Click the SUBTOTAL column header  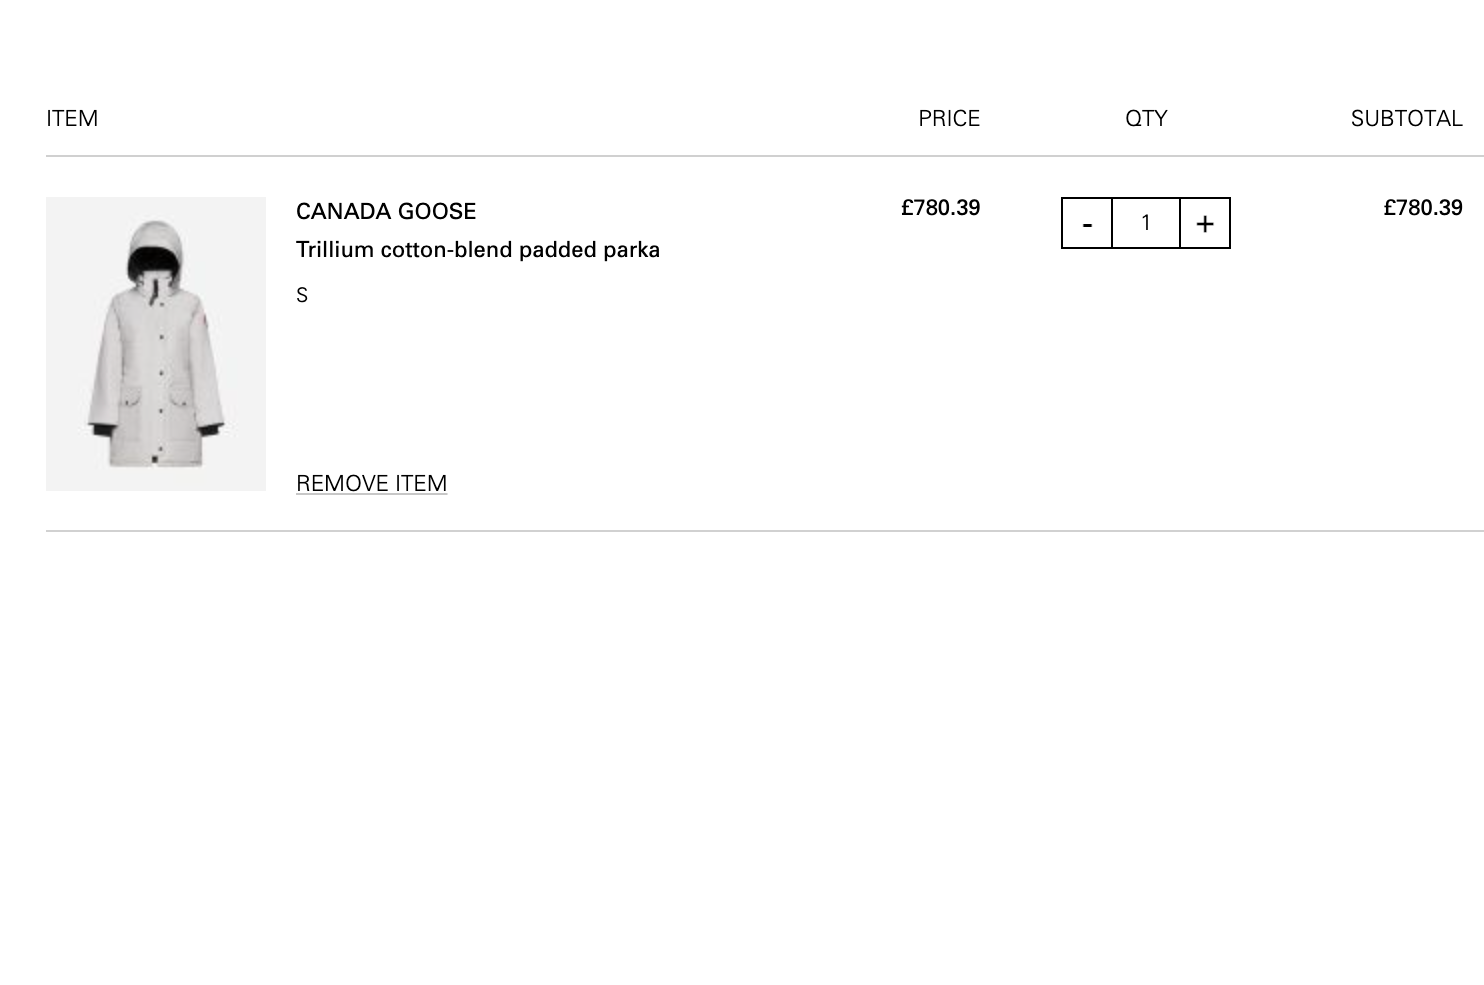tap(1406, 118)
